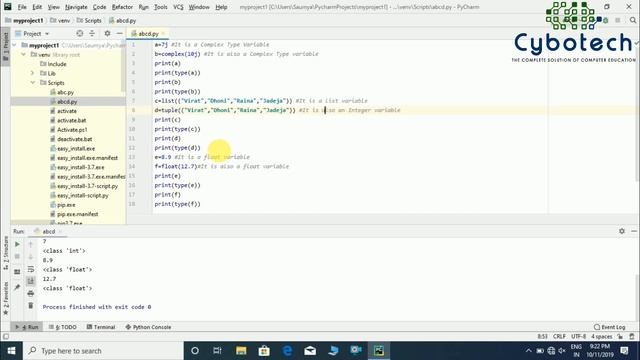Collapse the venv library root folder
Screen dimensions: 640x360
(24, 54)
